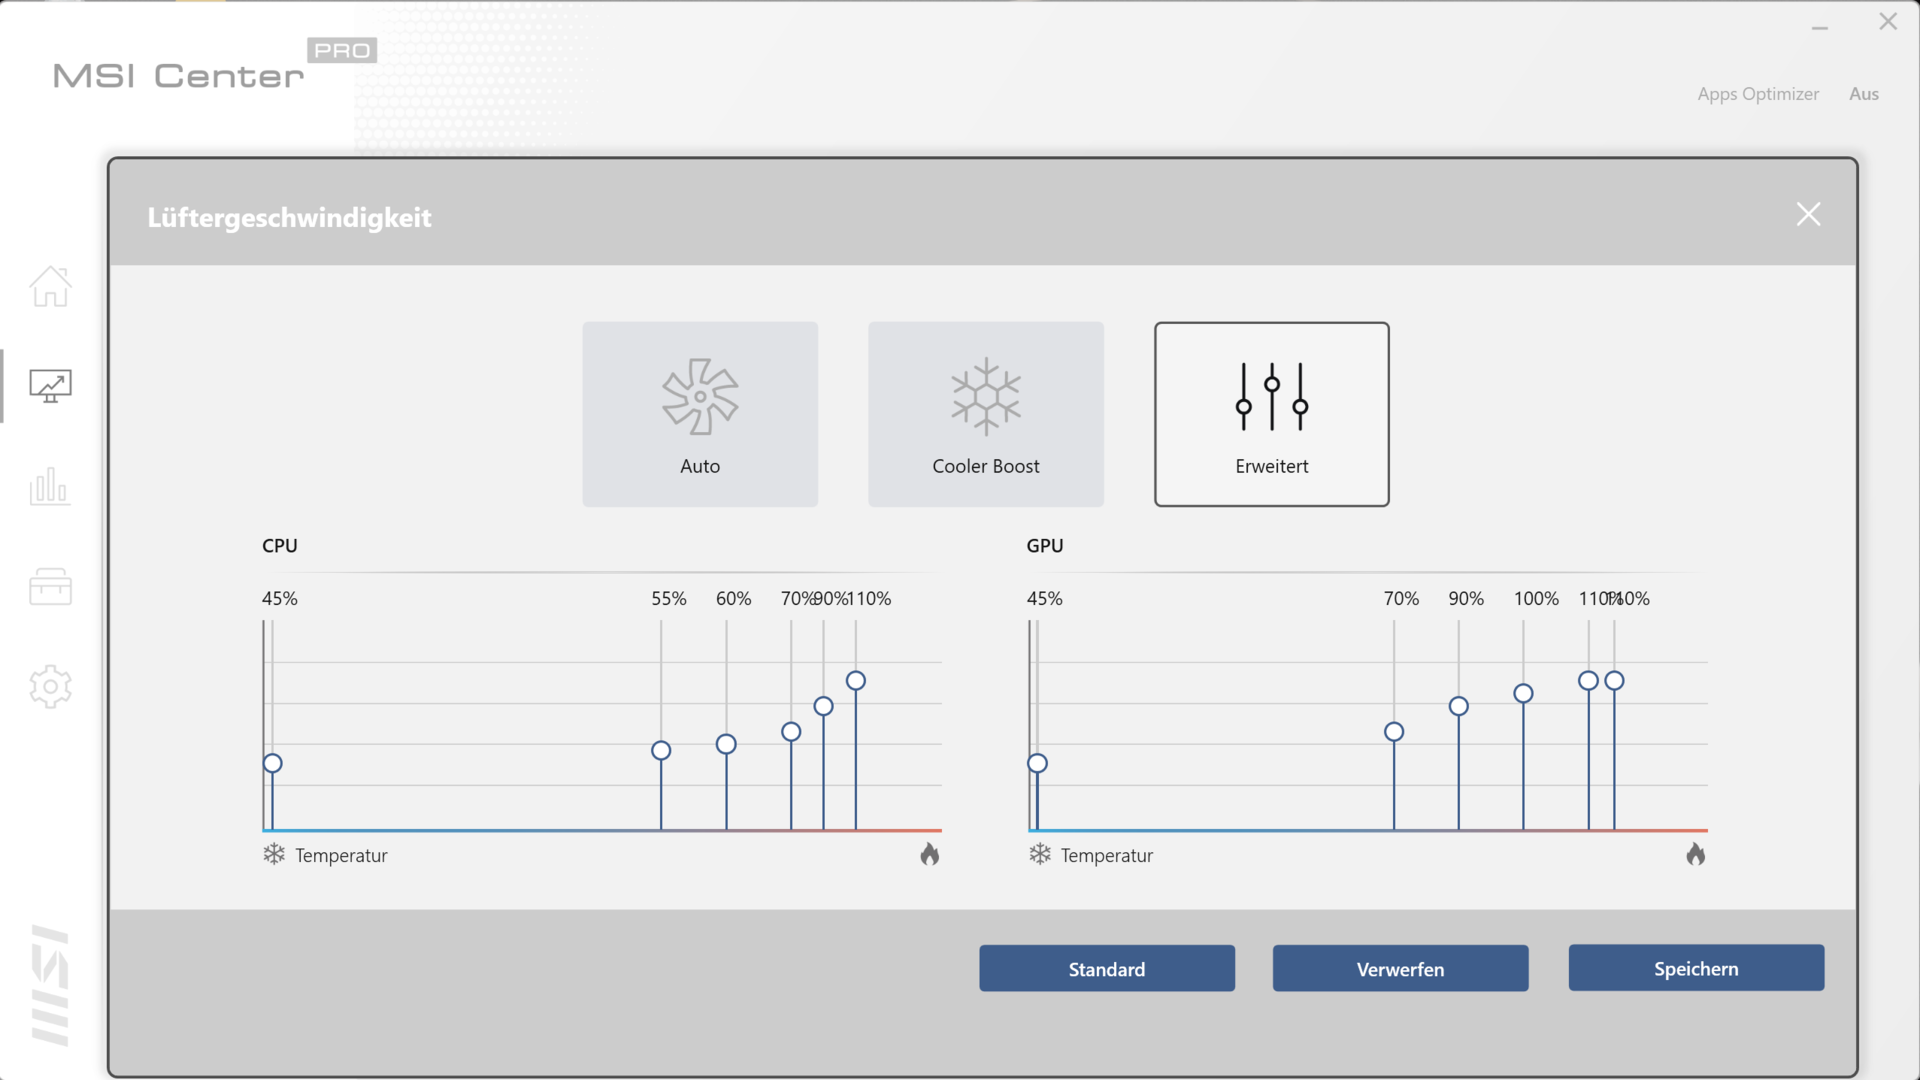Image resolution: width=1920 pixels, height=1080 pixels.
Task: Click the GPU 100% fan curve handle
Action: pos(1523,693)
